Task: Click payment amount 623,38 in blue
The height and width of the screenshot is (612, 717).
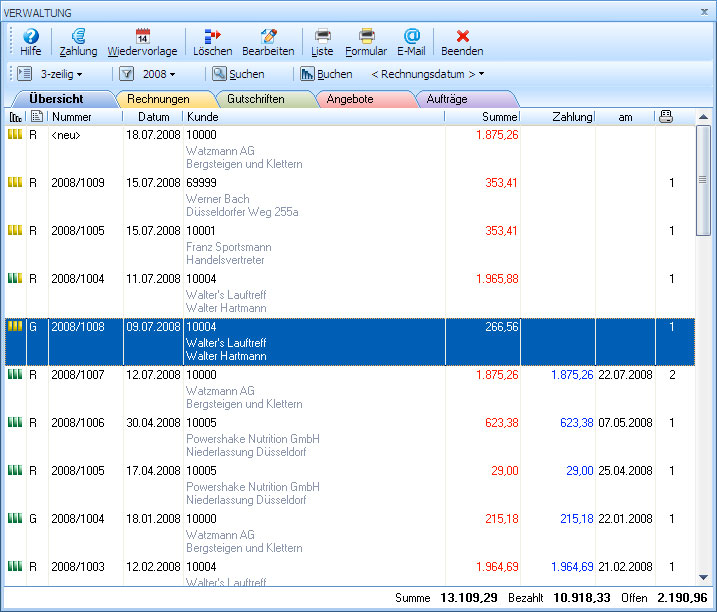Action: 577,423
